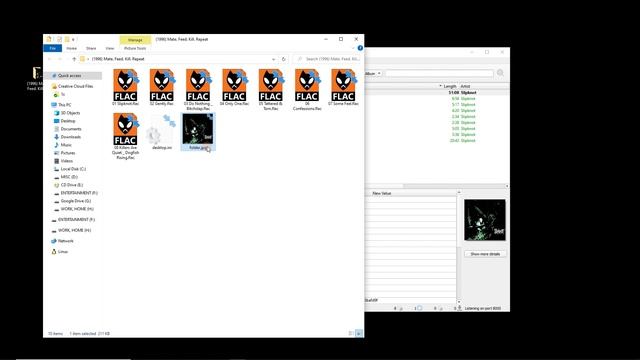Switch to large icons view in status bar
The height and width of the screenshot is (360, 640).
(x=359, y=333)
